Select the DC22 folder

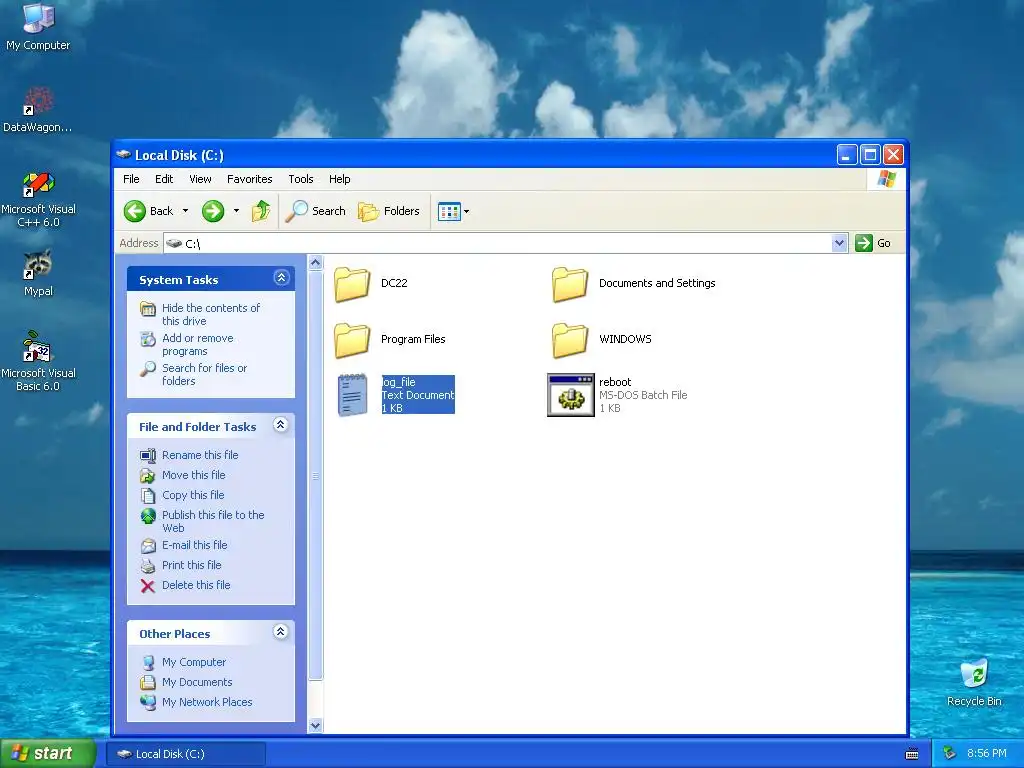[352, 283]
